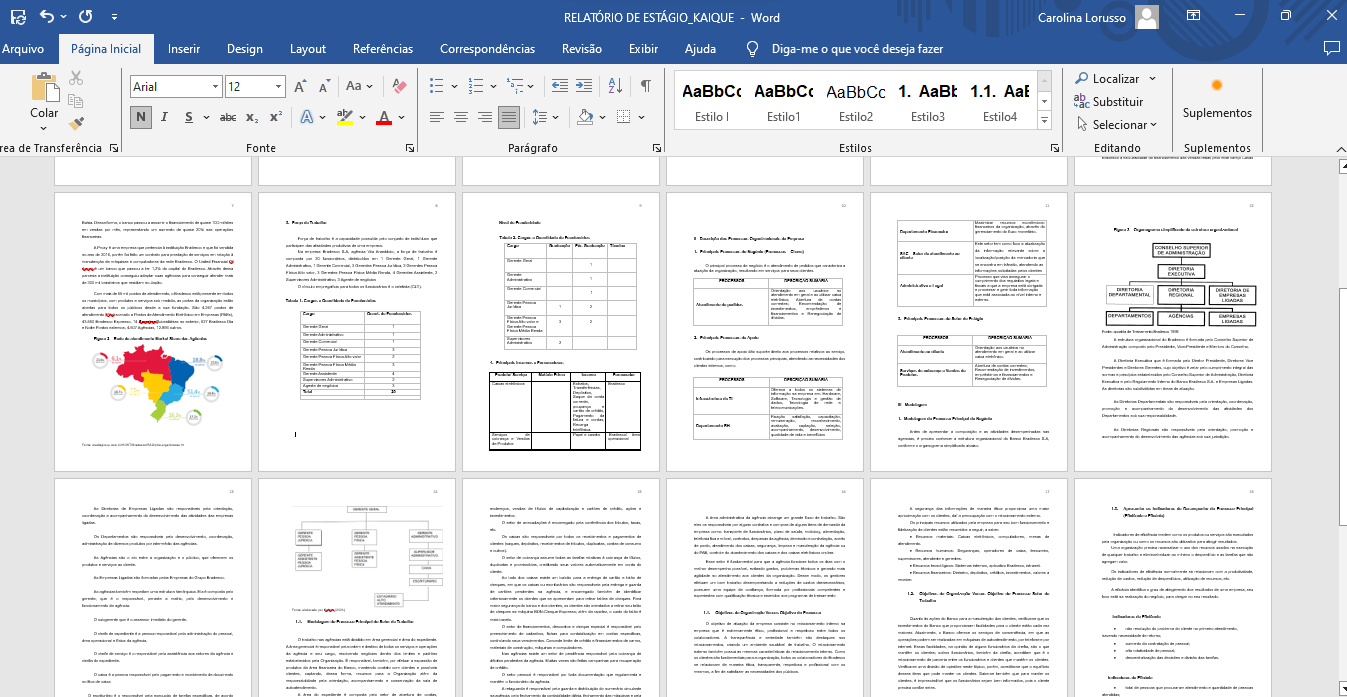Open the Arquivo menu
This screenshot has width=1347, height=697.
click(23, 48)
